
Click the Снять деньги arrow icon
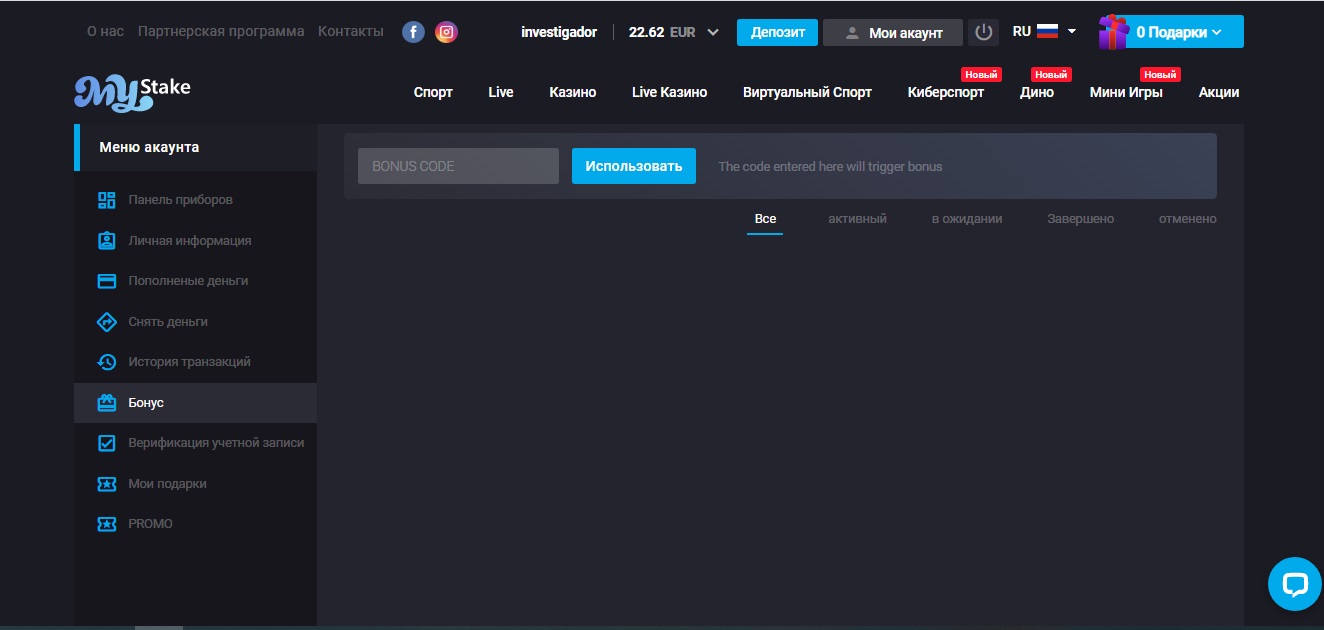click(x=107, y=322)
